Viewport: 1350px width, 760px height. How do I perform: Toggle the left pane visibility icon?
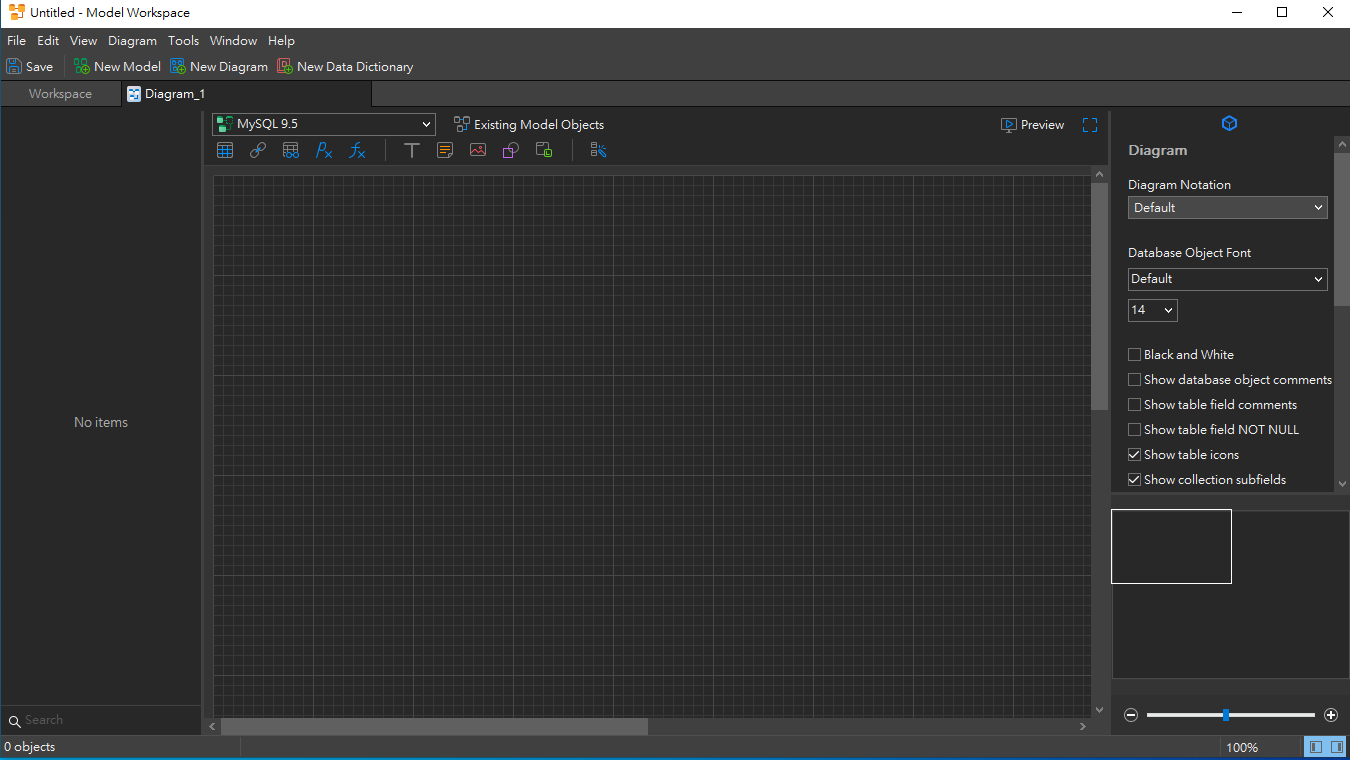pos(1316,747)
